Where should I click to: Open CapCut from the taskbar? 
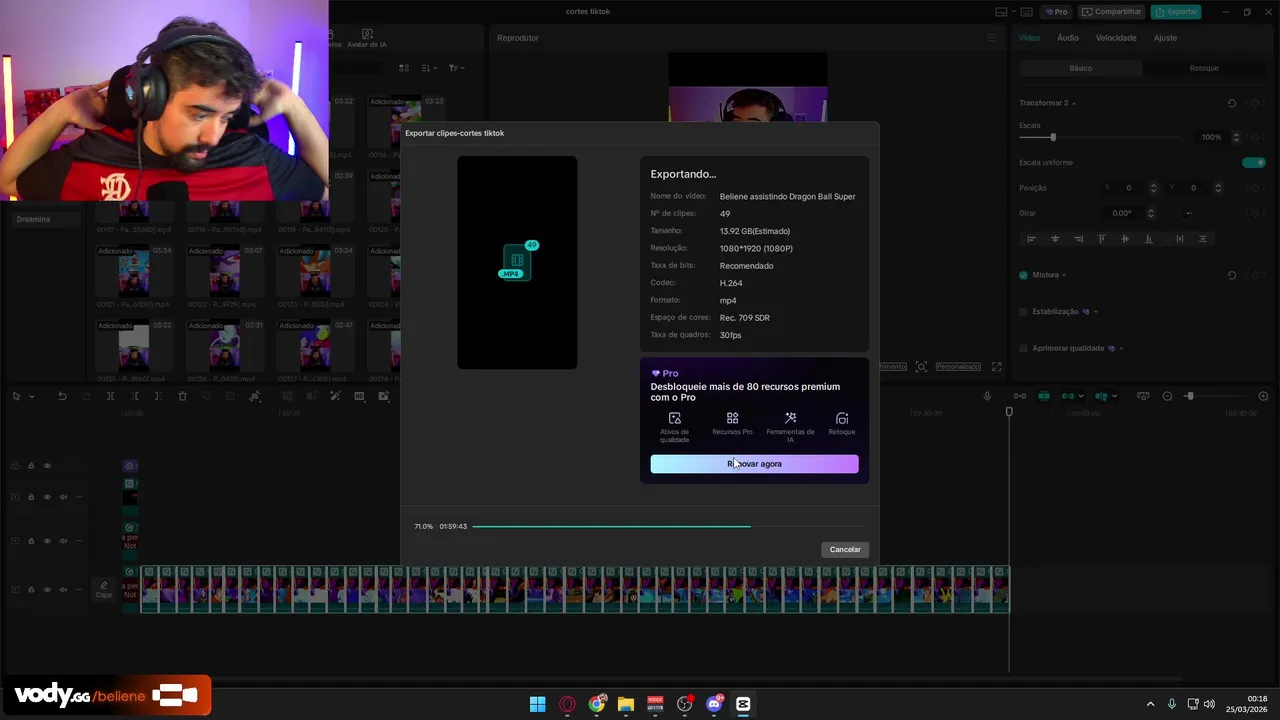coord(743,704)
